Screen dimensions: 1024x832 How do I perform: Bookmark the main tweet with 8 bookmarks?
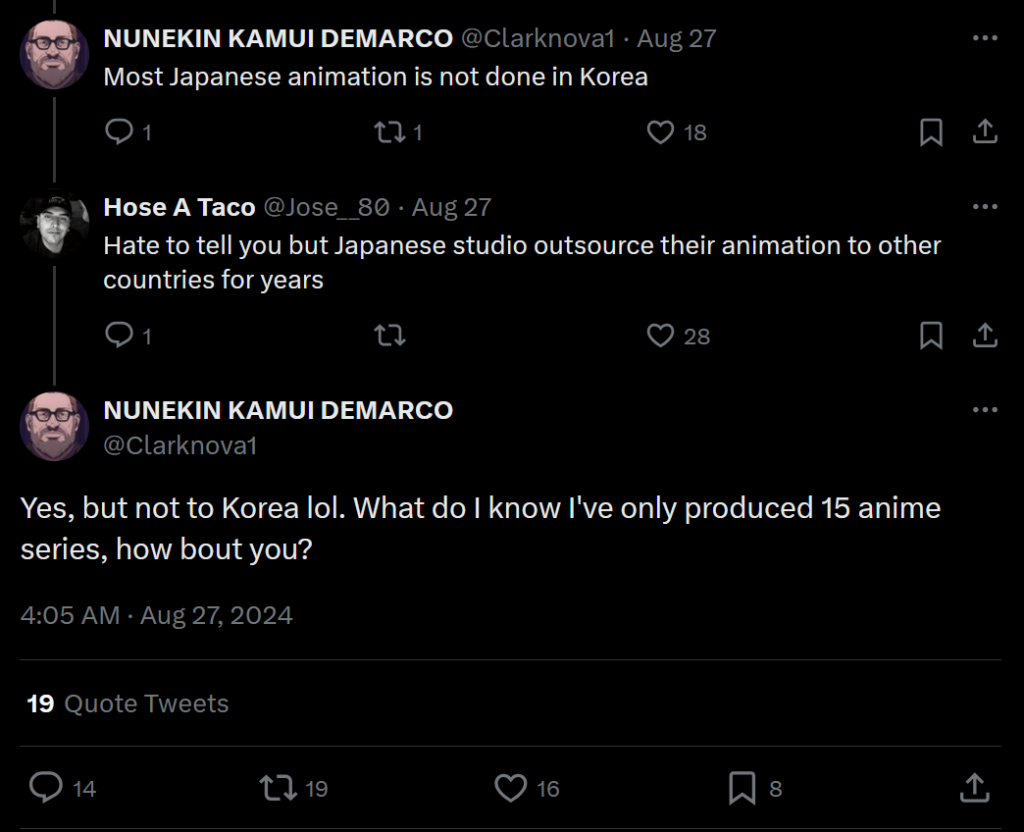[x=742, y=788]
